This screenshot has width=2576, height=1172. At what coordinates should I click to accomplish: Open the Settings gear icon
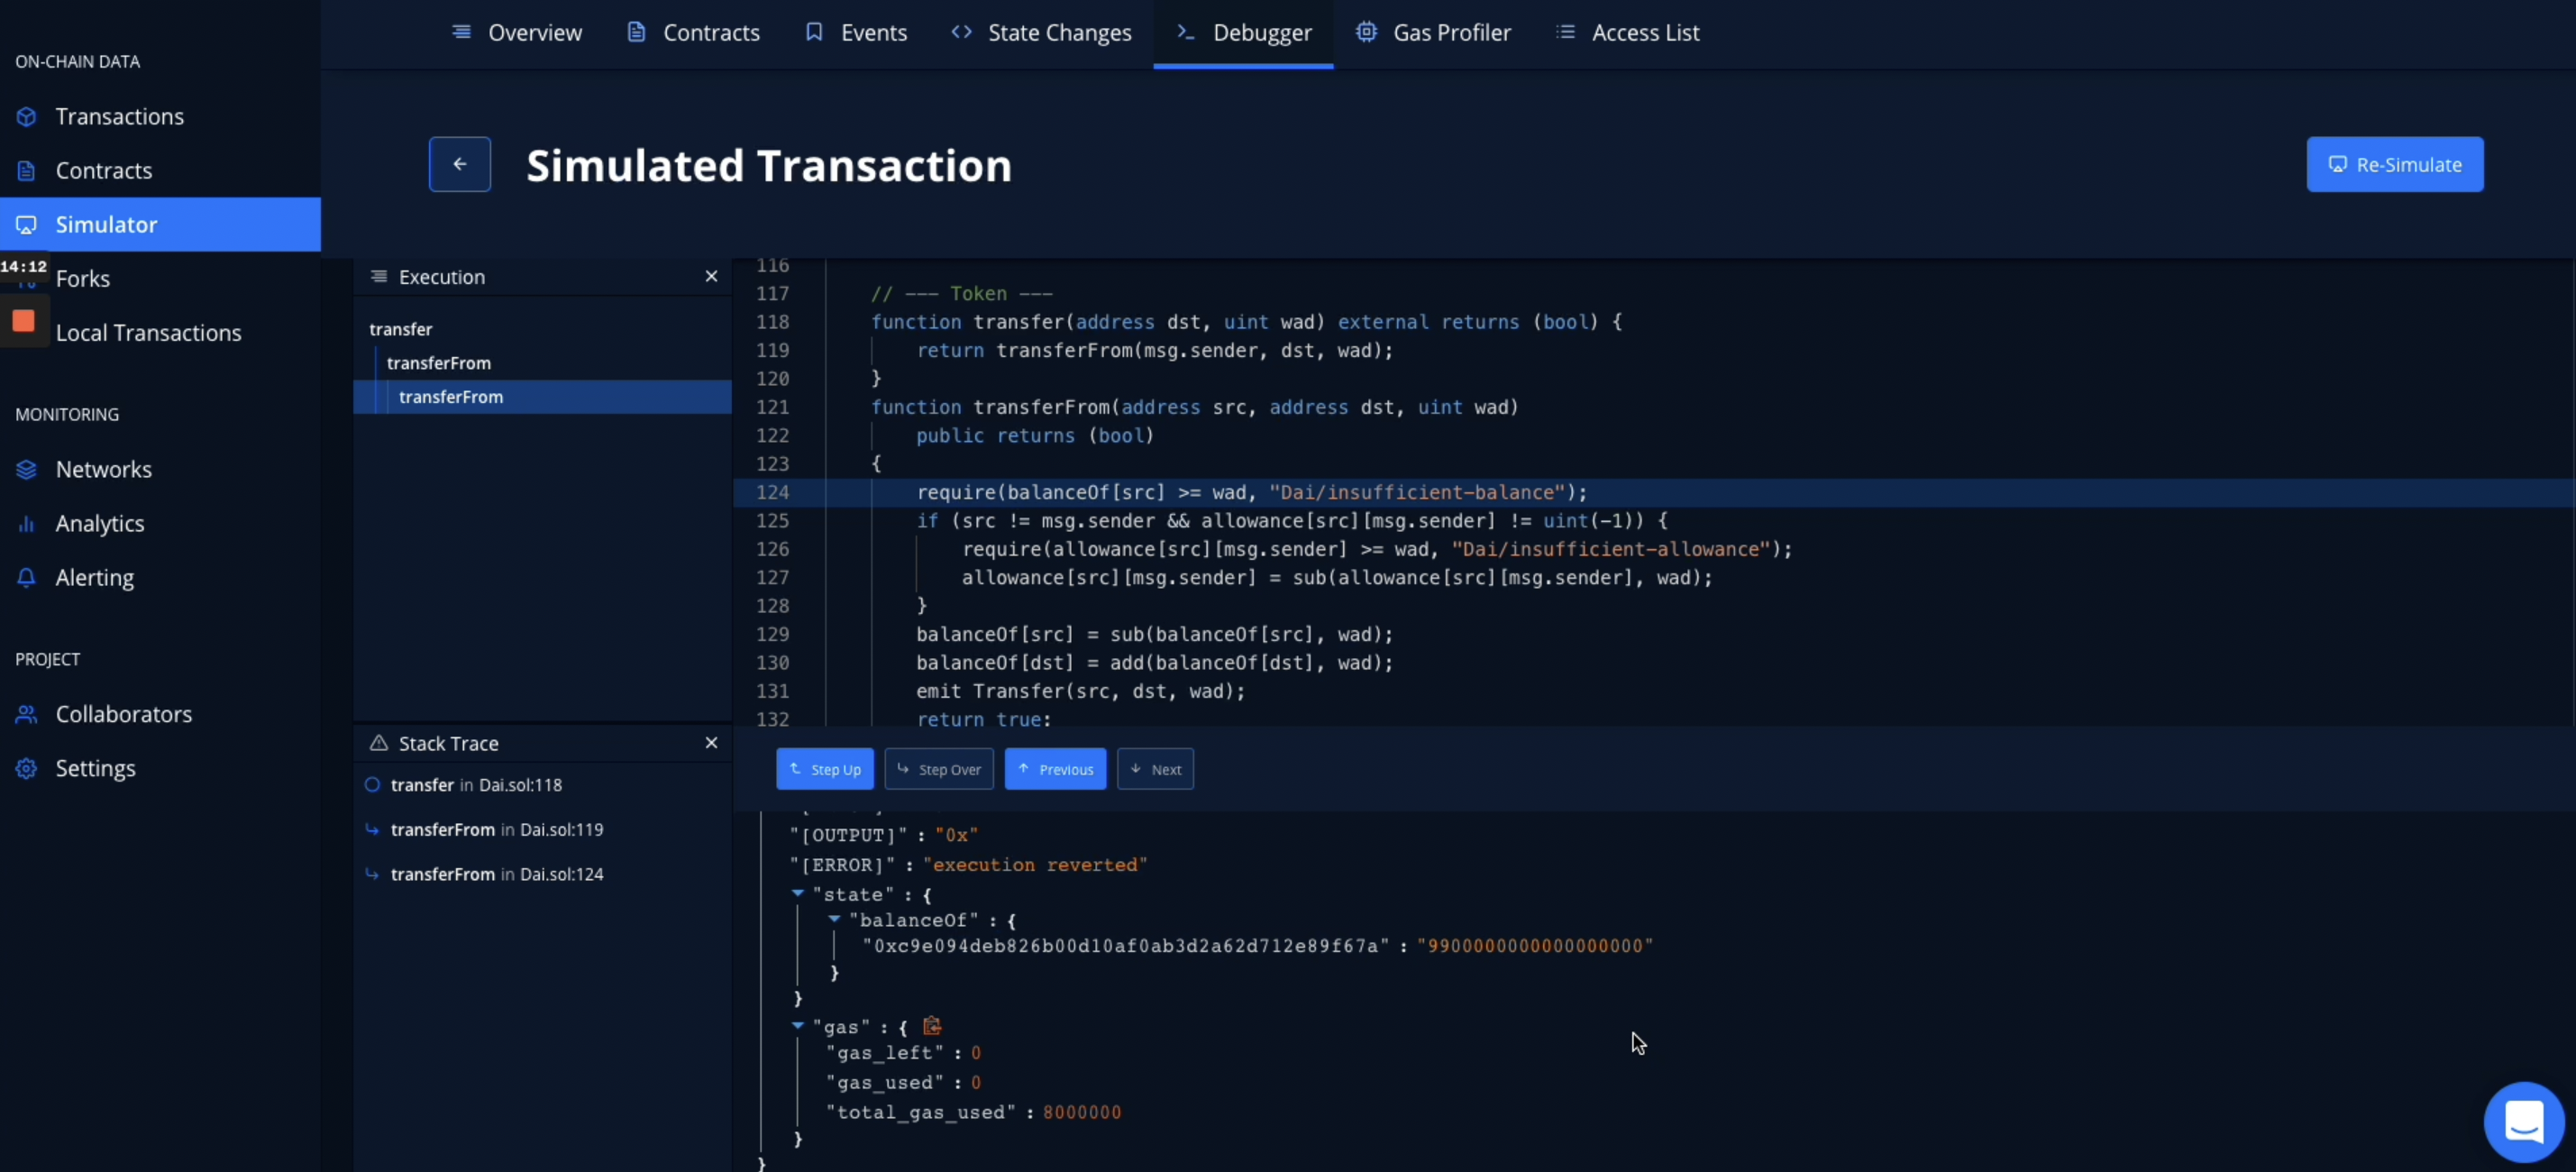point(26,768)
